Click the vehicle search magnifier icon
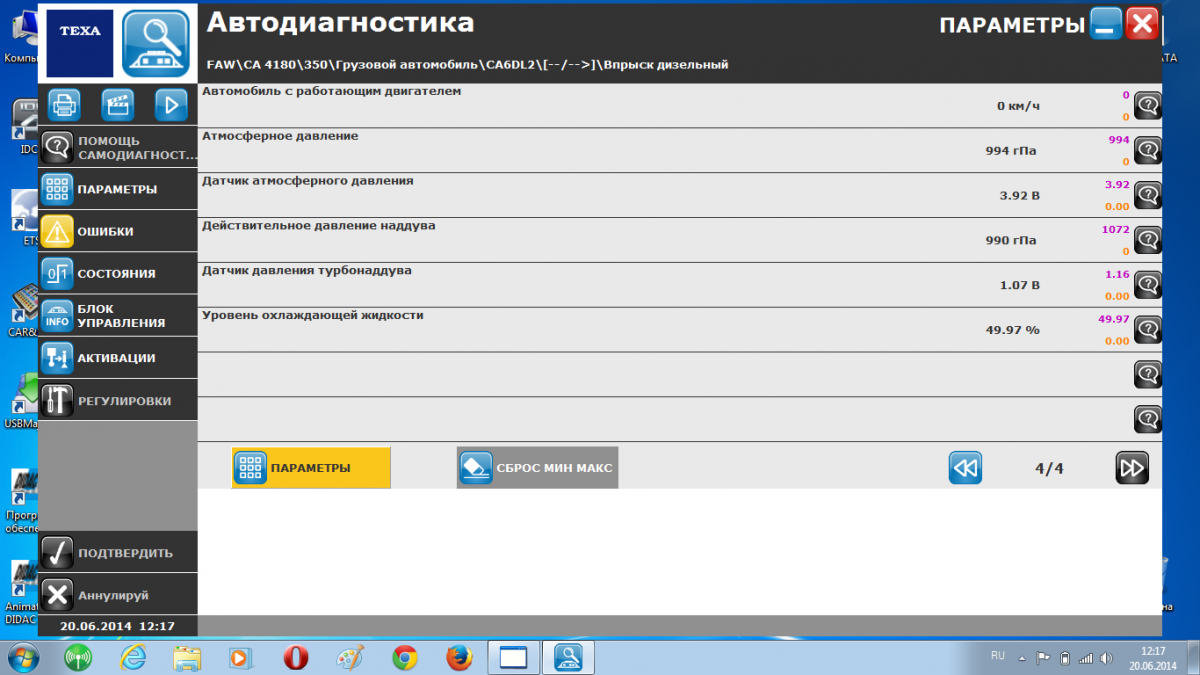 156,43
